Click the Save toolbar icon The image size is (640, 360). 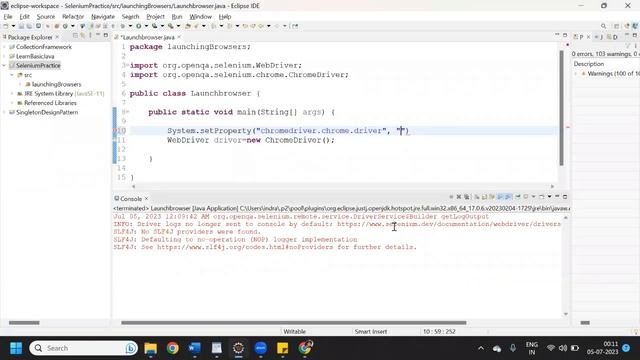(x=21, y=26)
